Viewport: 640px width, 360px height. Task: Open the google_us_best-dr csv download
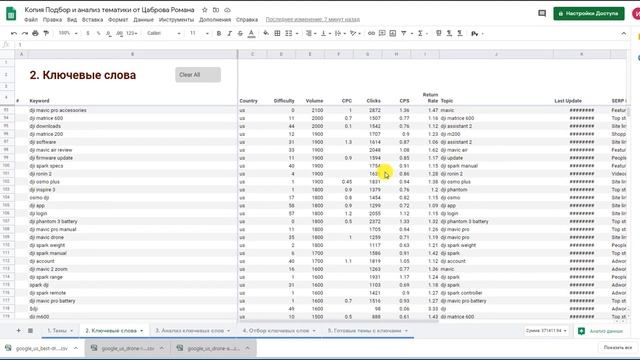click(42, 348)
